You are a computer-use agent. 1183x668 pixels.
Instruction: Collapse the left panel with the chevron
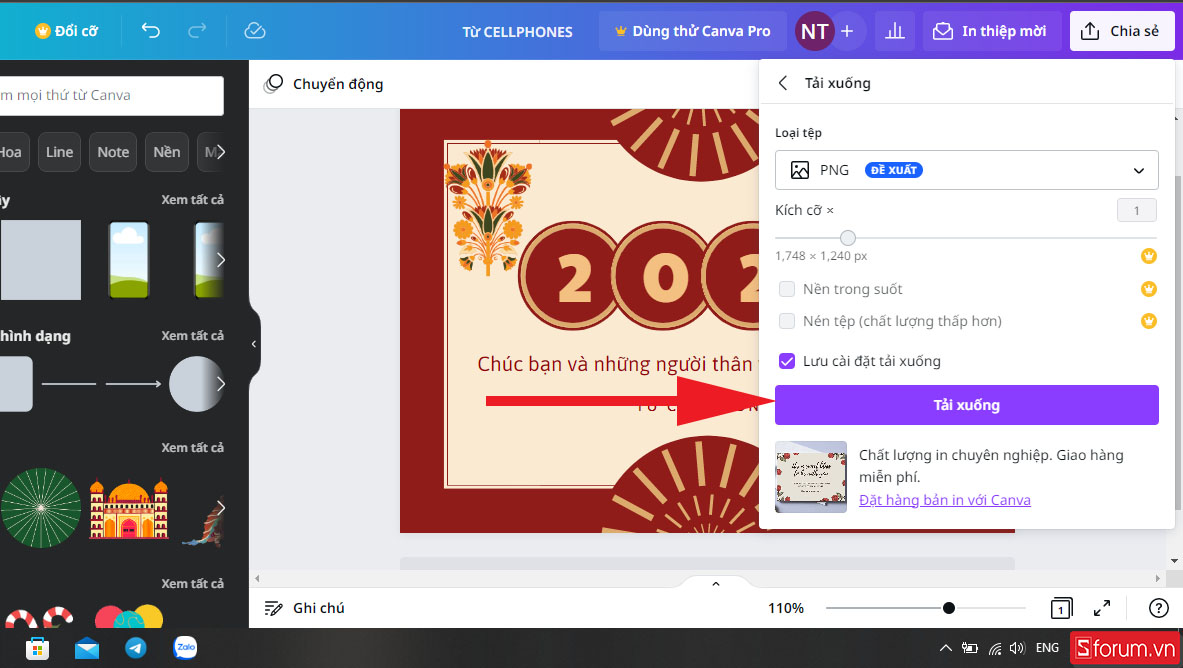coord(253,343)
